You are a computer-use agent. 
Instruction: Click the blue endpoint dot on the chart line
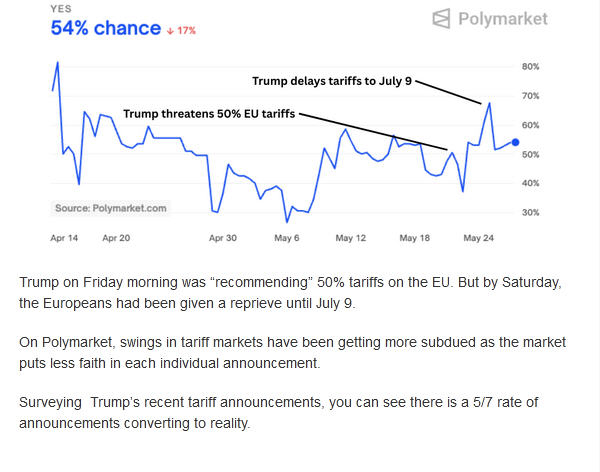pyautogui.click(x=515, y=142)
